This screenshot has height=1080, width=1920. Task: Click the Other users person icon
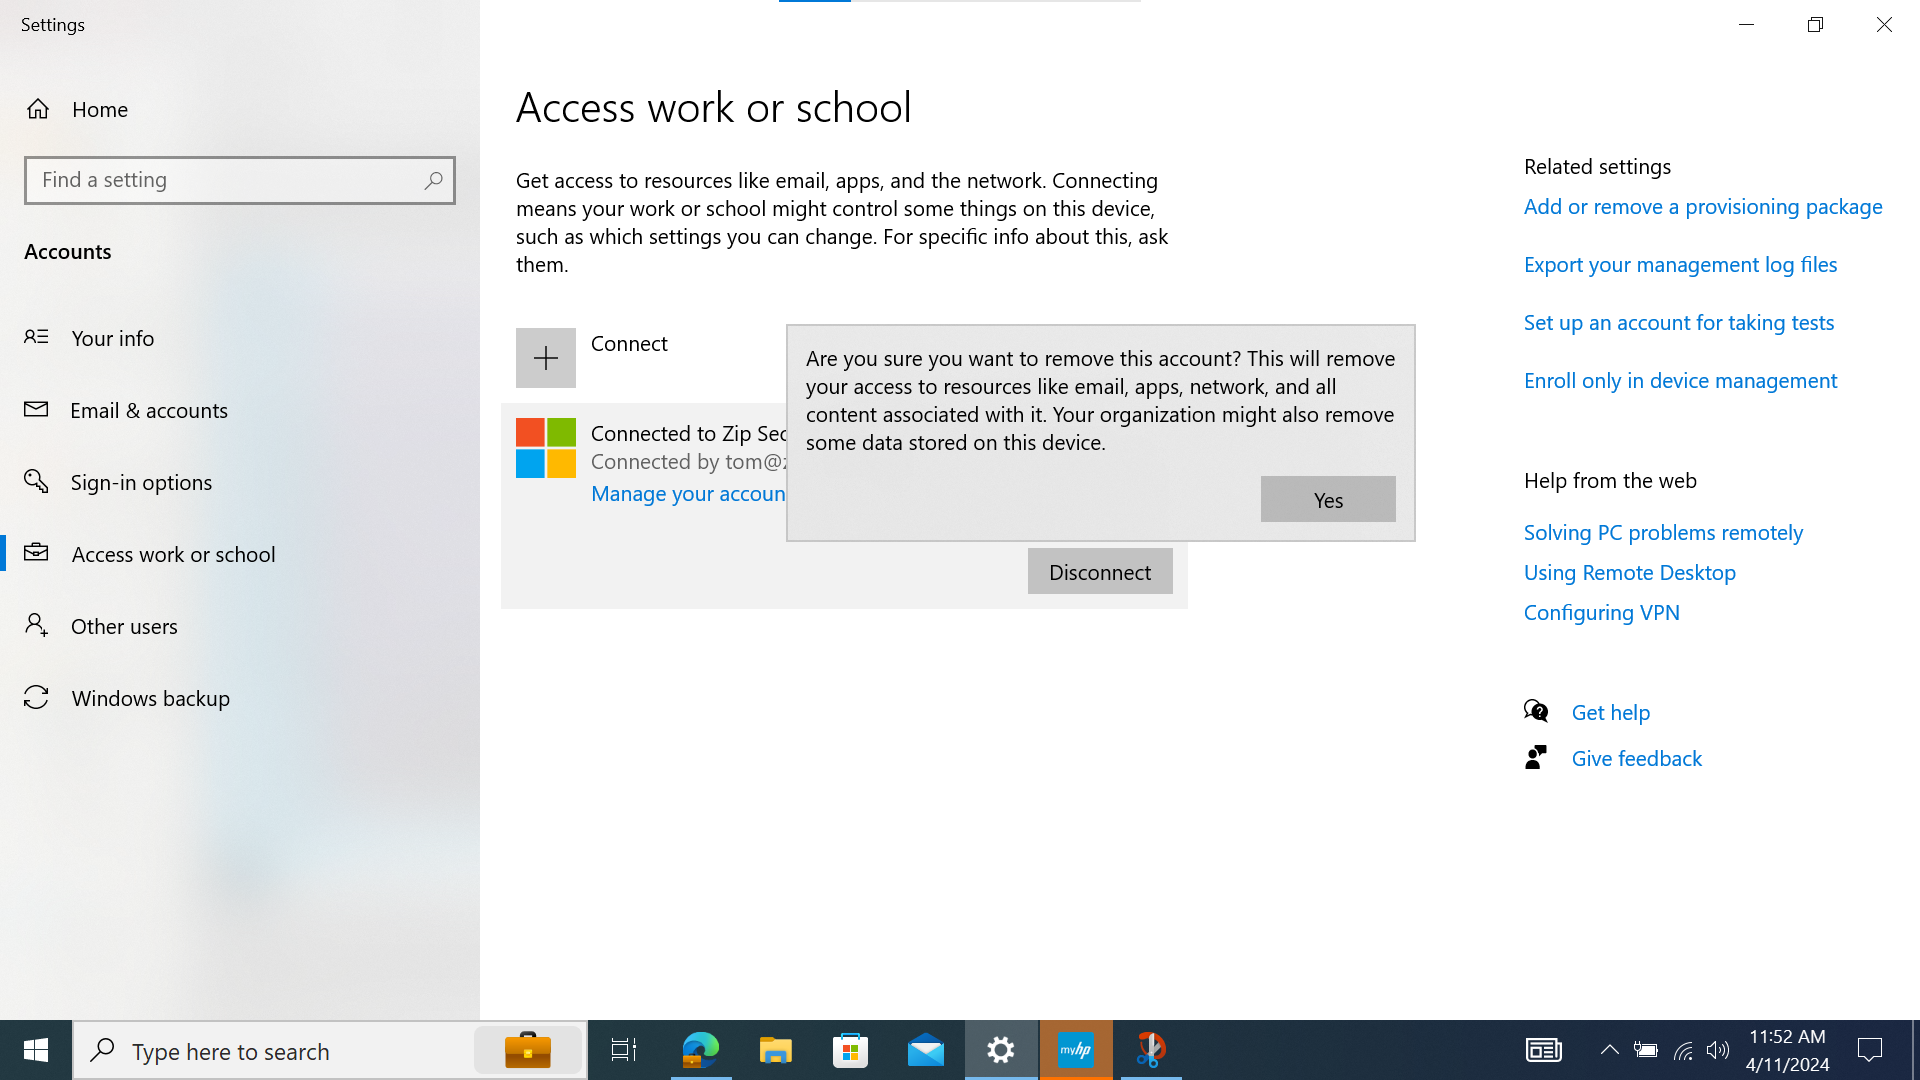(x=36, y=626)
